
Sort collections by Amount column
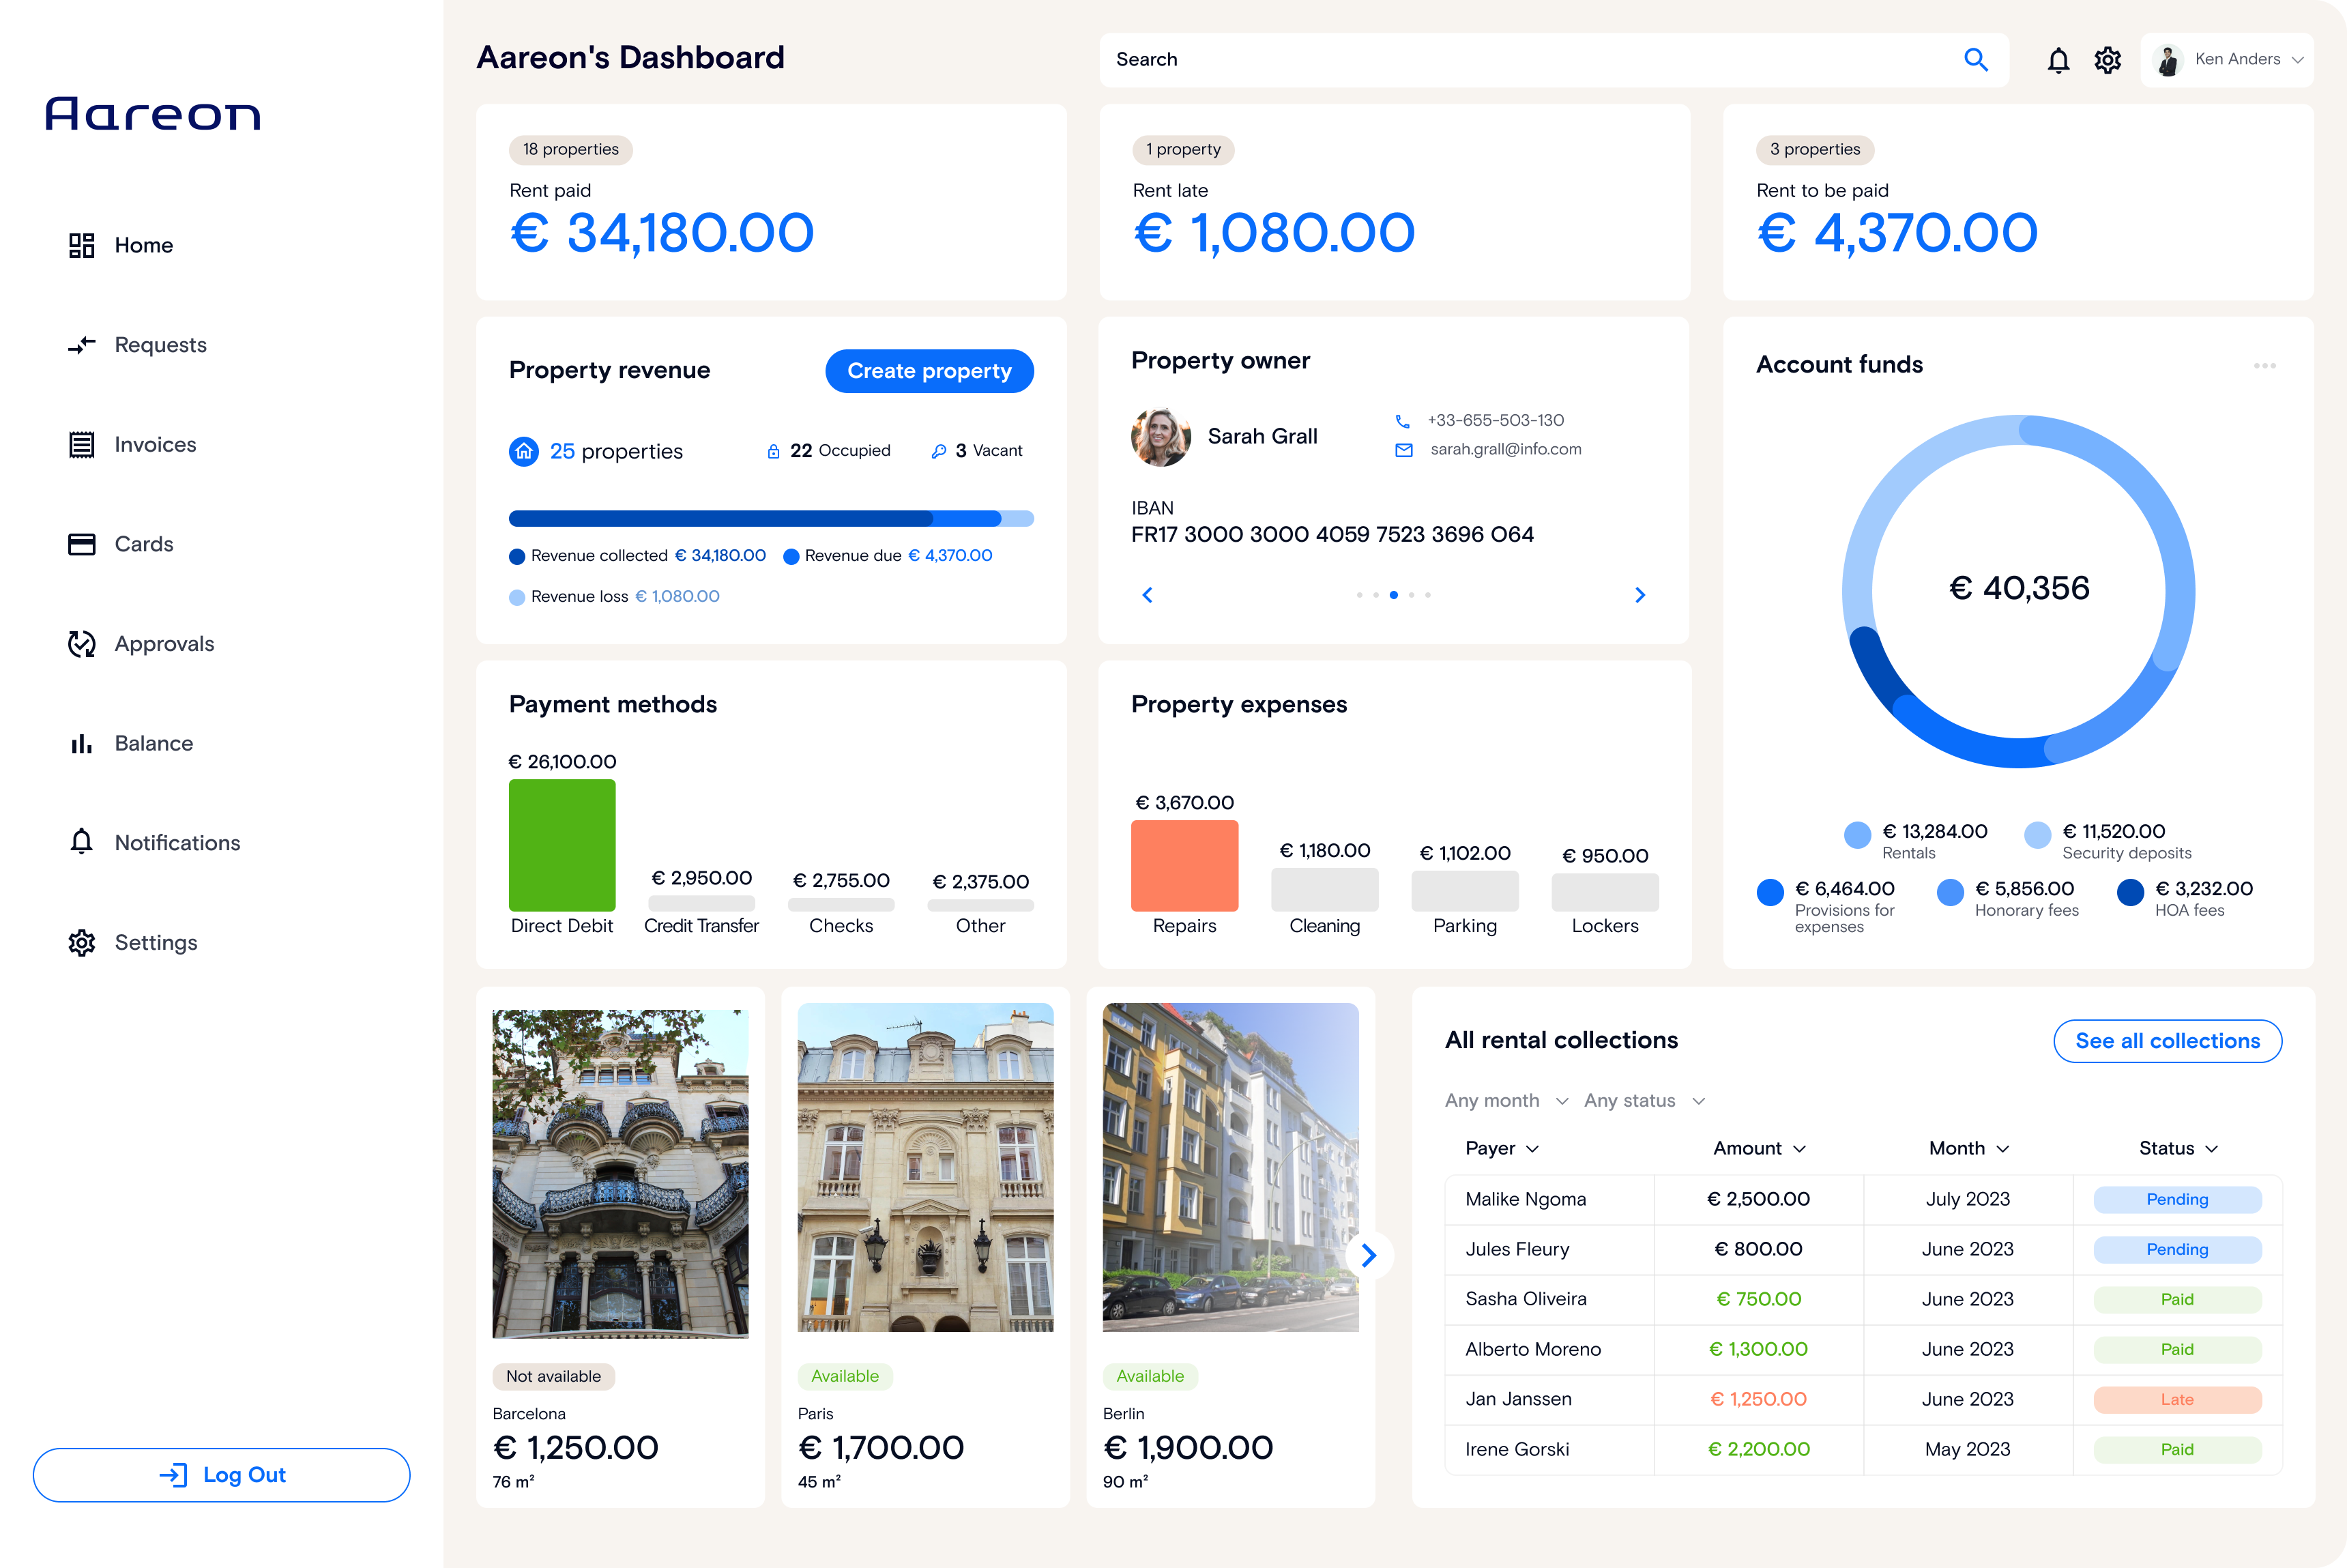pos(1758,1148)
